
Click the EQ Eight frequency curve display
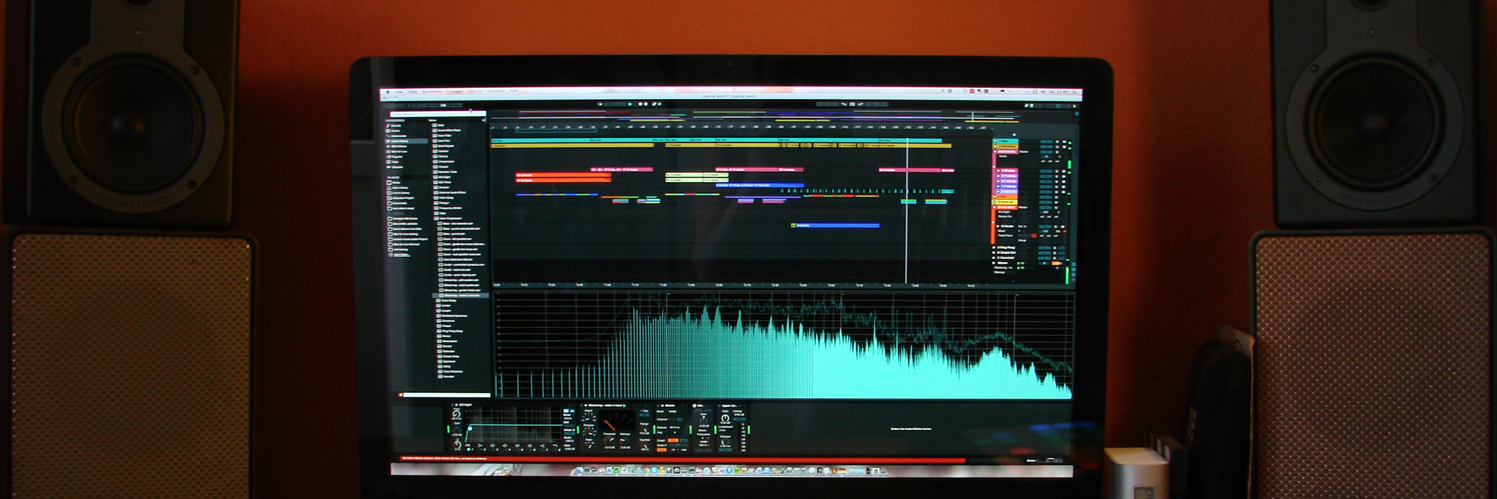[x=514, y=425]
